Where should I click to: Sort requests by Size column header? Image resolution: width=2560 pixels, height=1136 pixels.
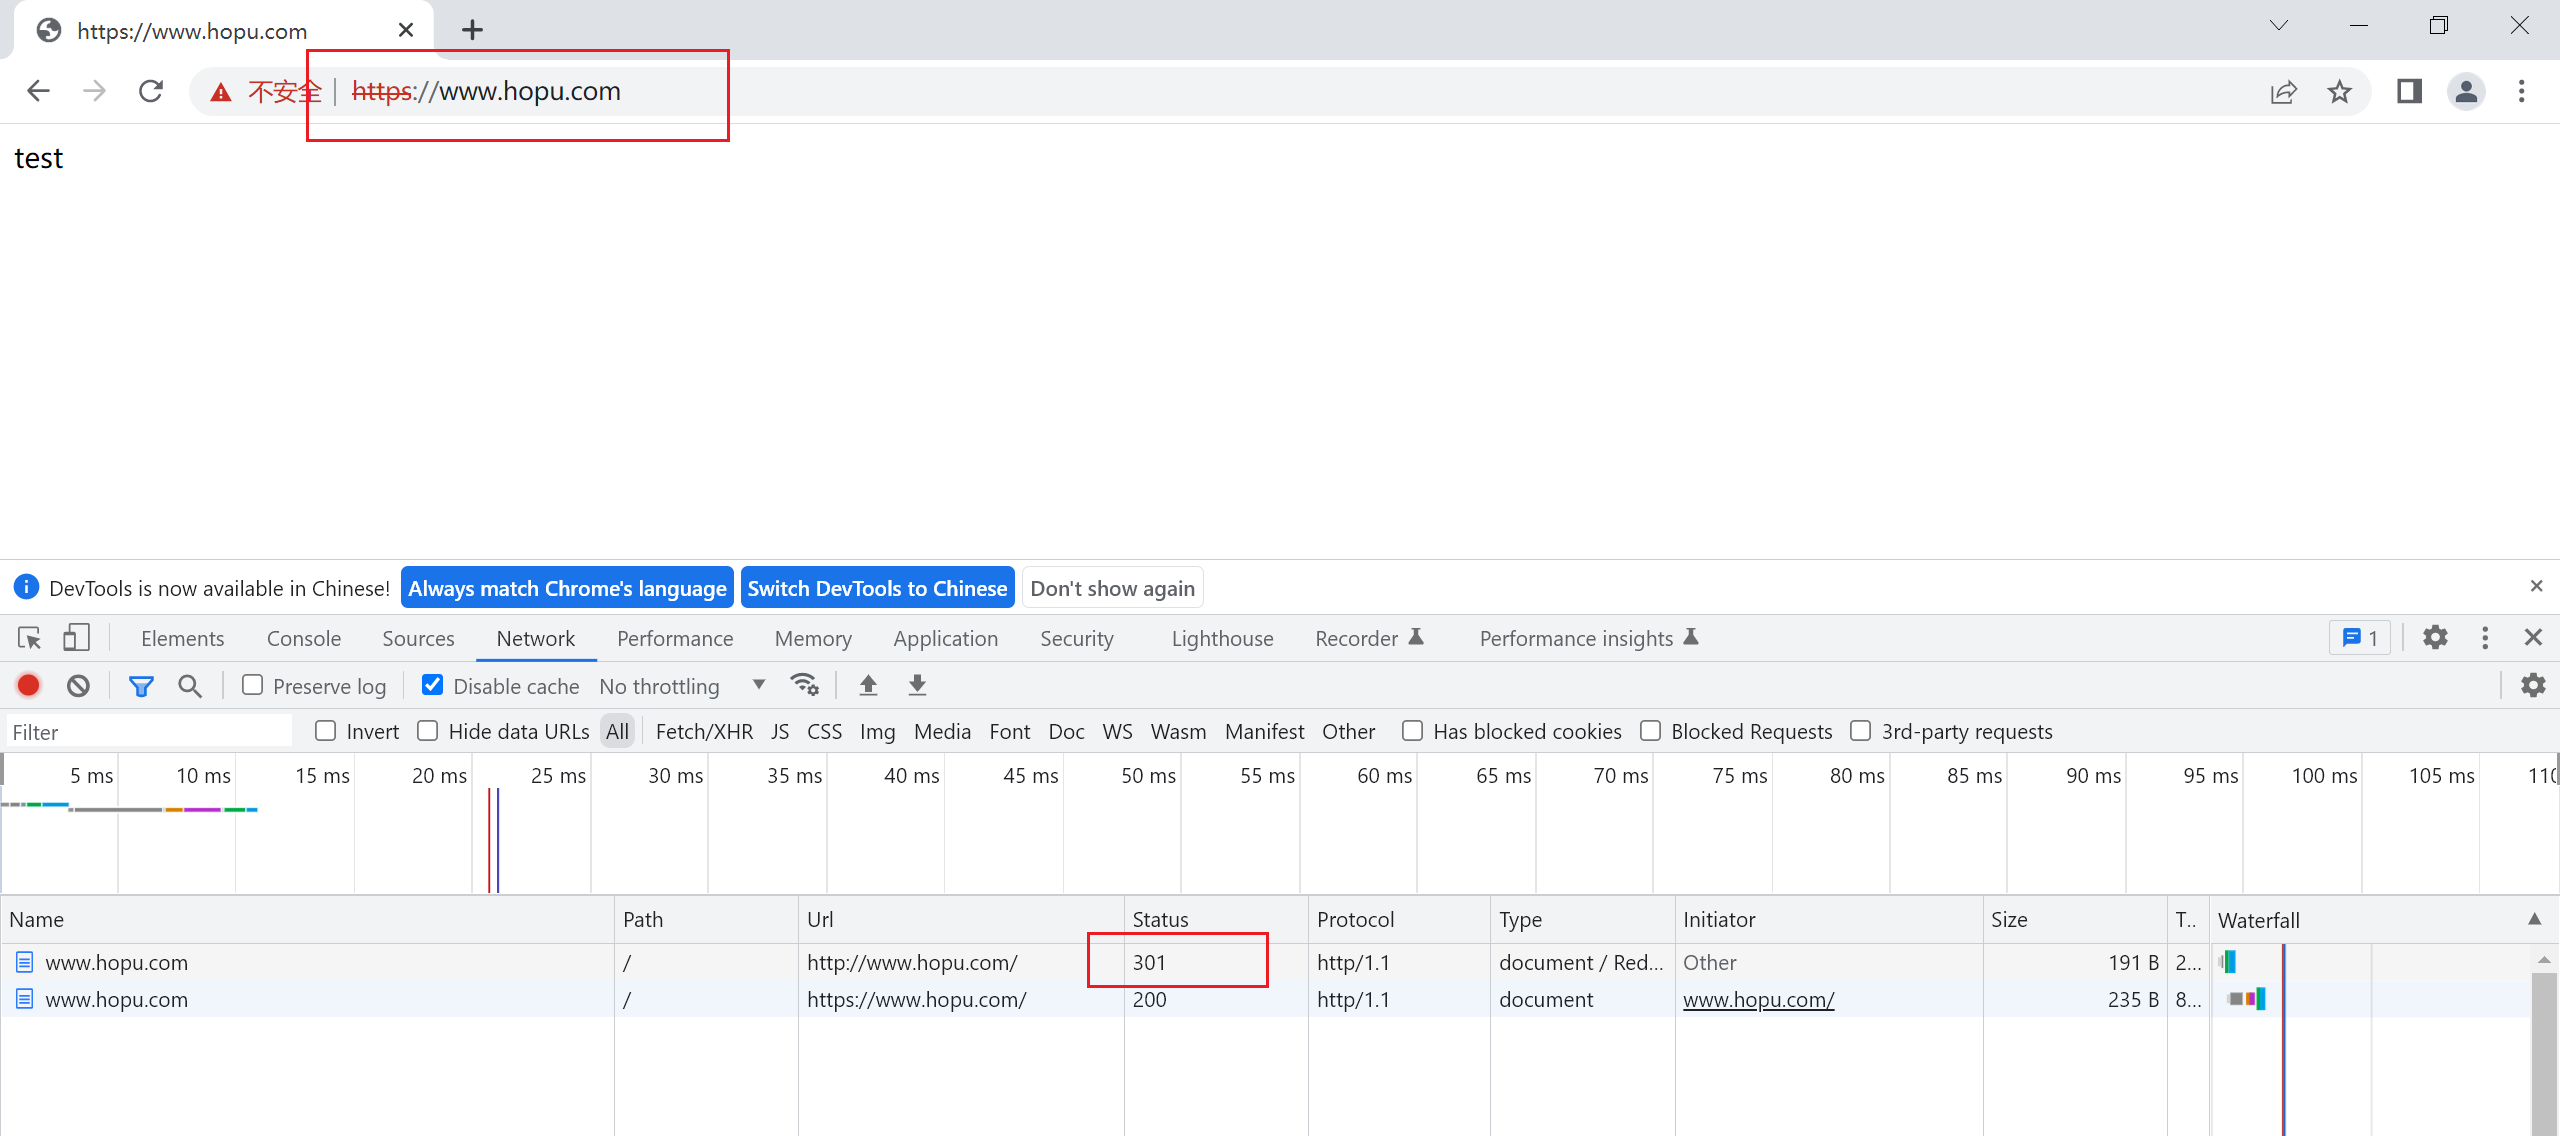[x=2074, y=920]
